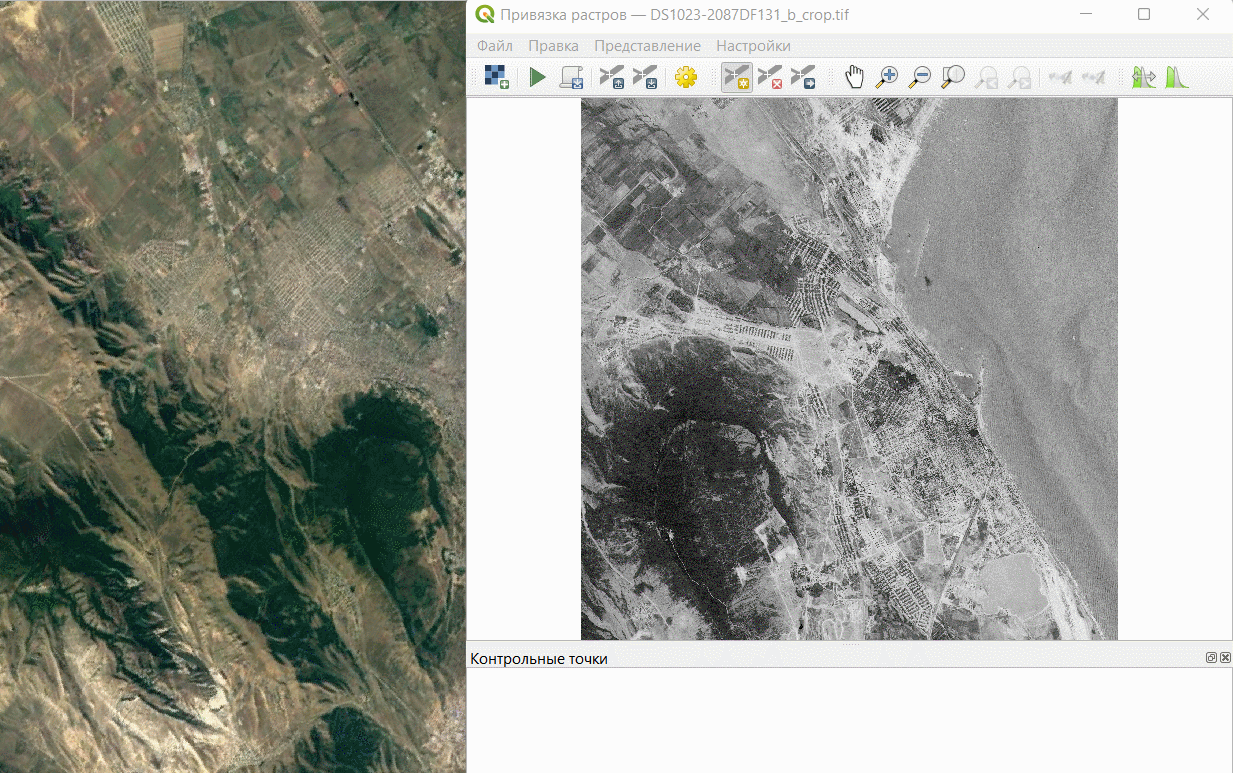Click the Open Raster icon

click(496, 77)
